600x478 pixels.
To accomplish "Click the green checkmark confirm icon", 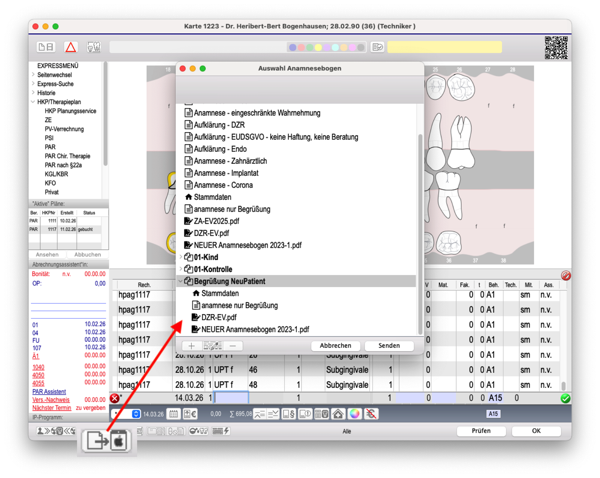I will pos(566,398).
